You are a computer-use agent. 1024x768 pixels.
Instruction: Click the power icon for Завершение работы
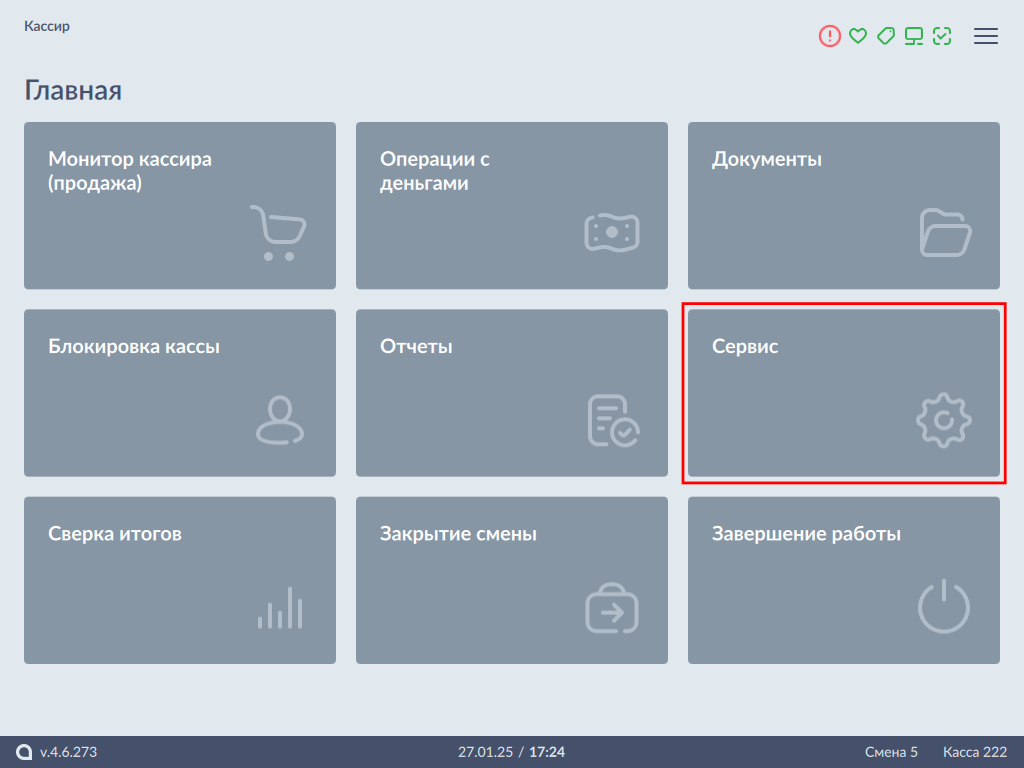[944, 607]
